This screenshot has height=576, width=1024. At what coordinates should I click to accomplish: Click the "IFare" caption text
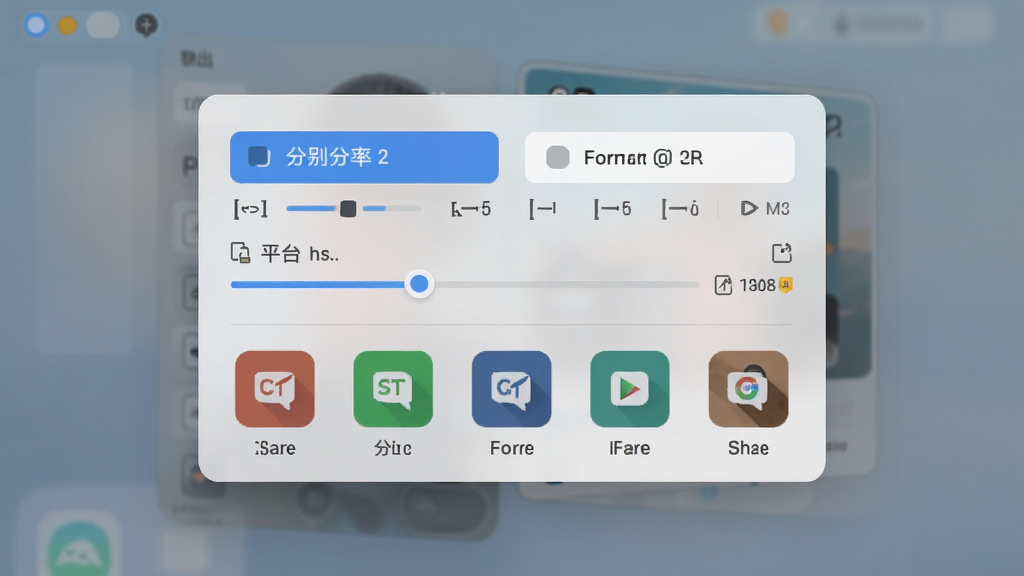pos(630,448)
